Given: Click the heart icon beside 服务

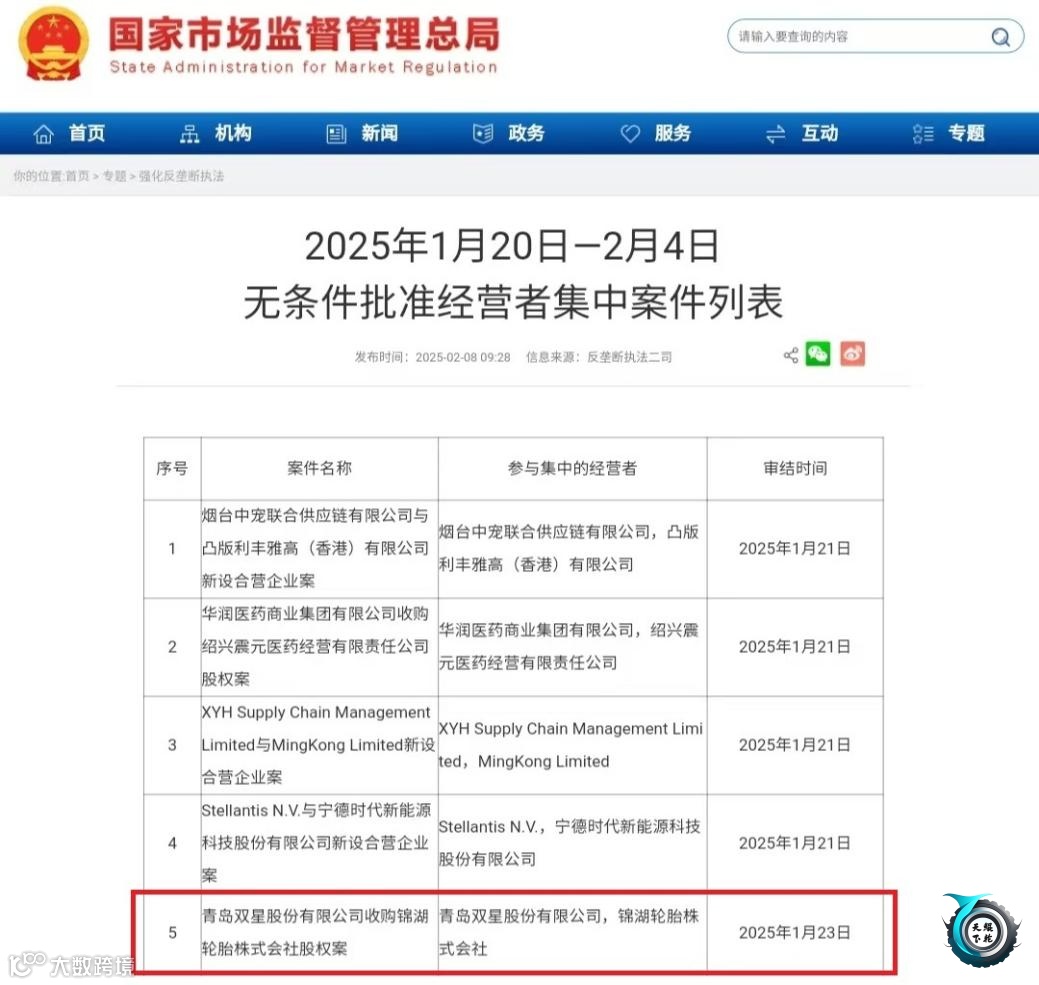Looking at the screenshot, I should [x=630, y=134].
